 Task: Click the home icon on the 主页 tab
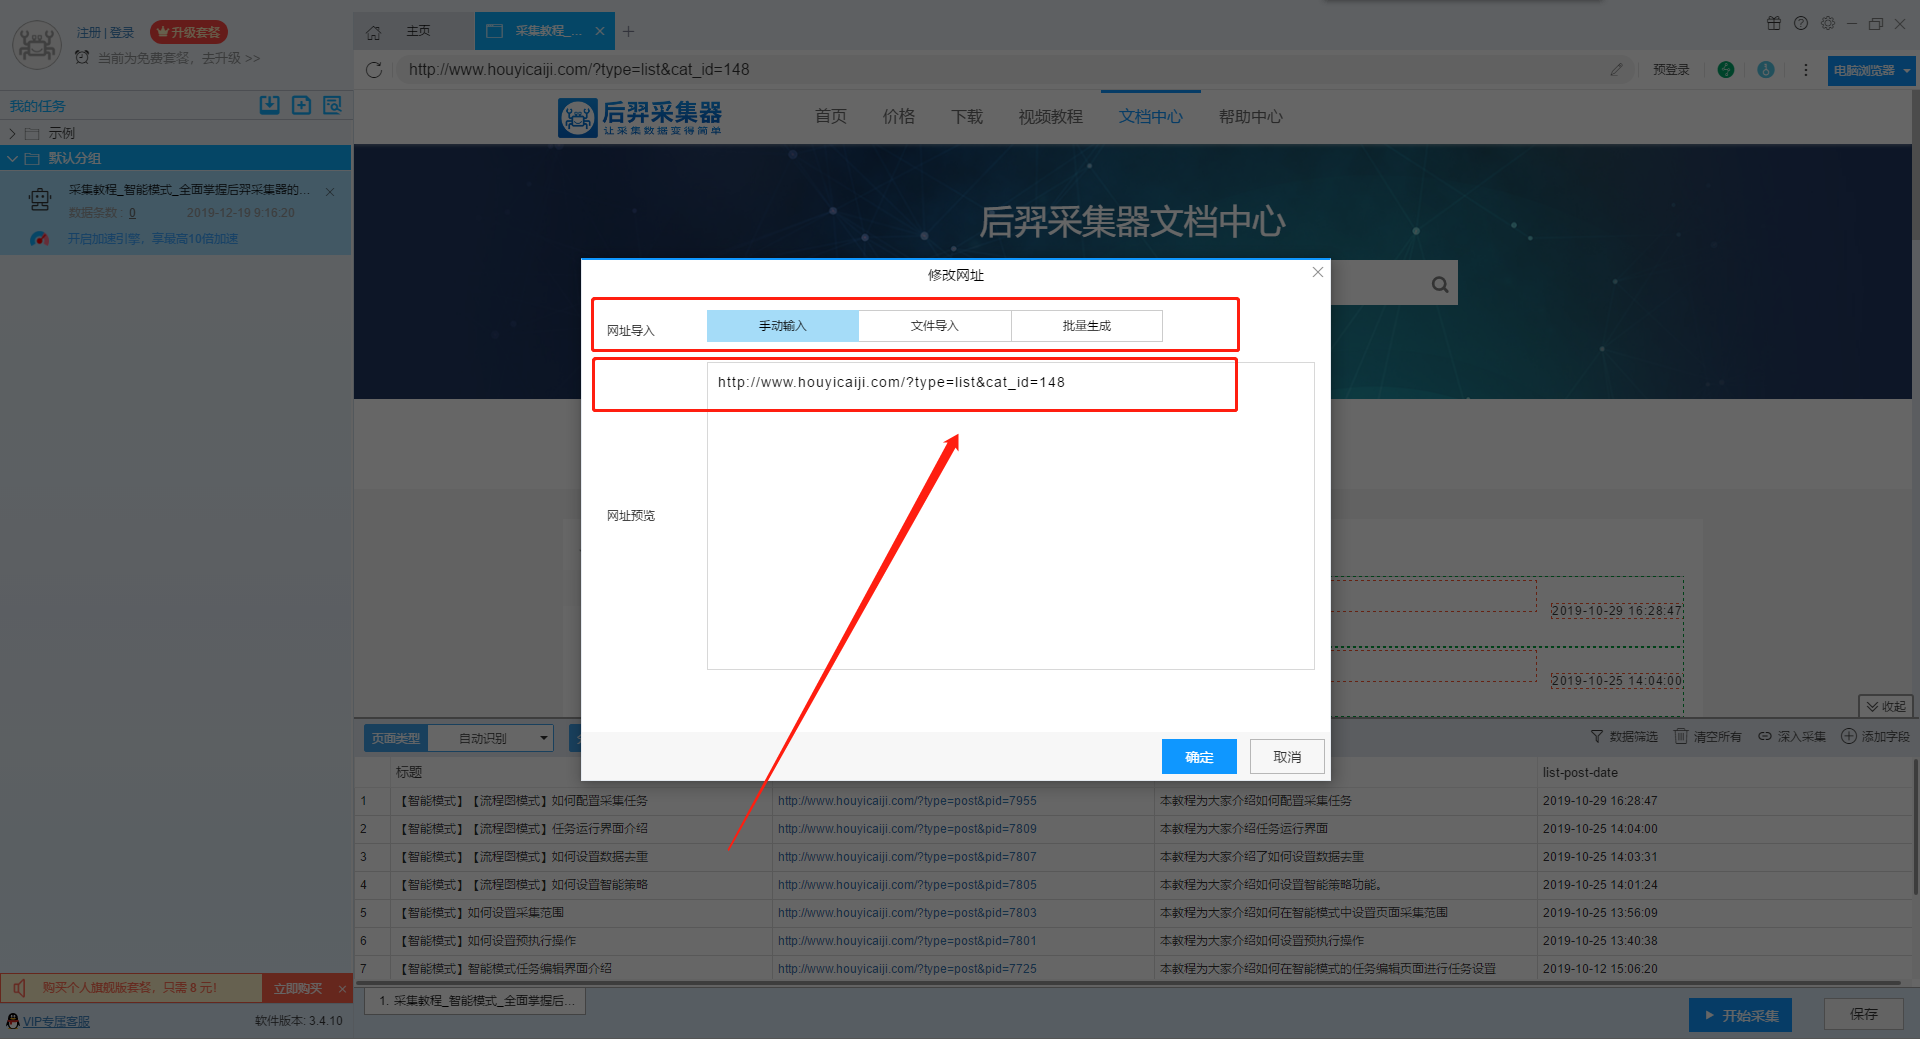click(373, 32)
